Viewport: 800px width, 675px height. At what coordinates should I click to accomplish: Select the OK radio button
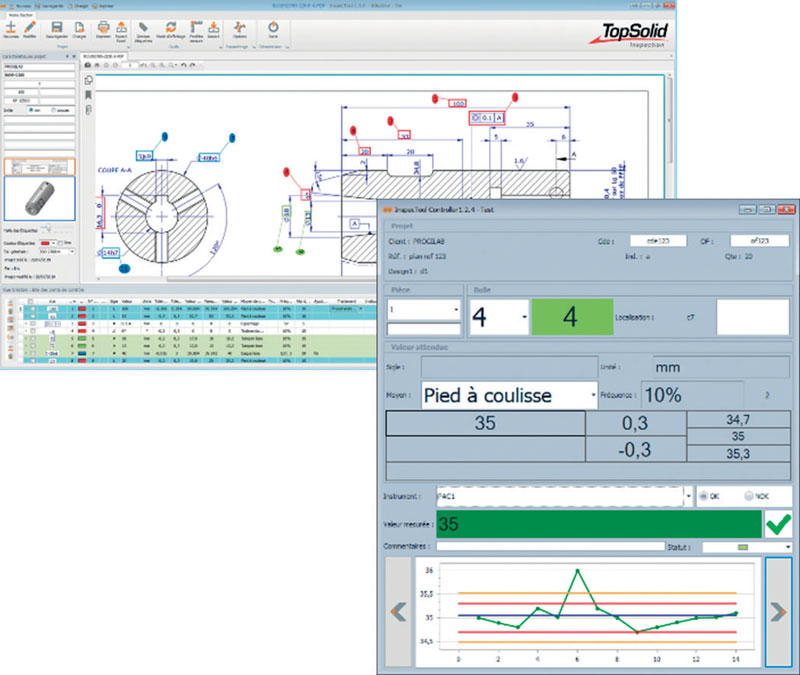coord(704,496)
